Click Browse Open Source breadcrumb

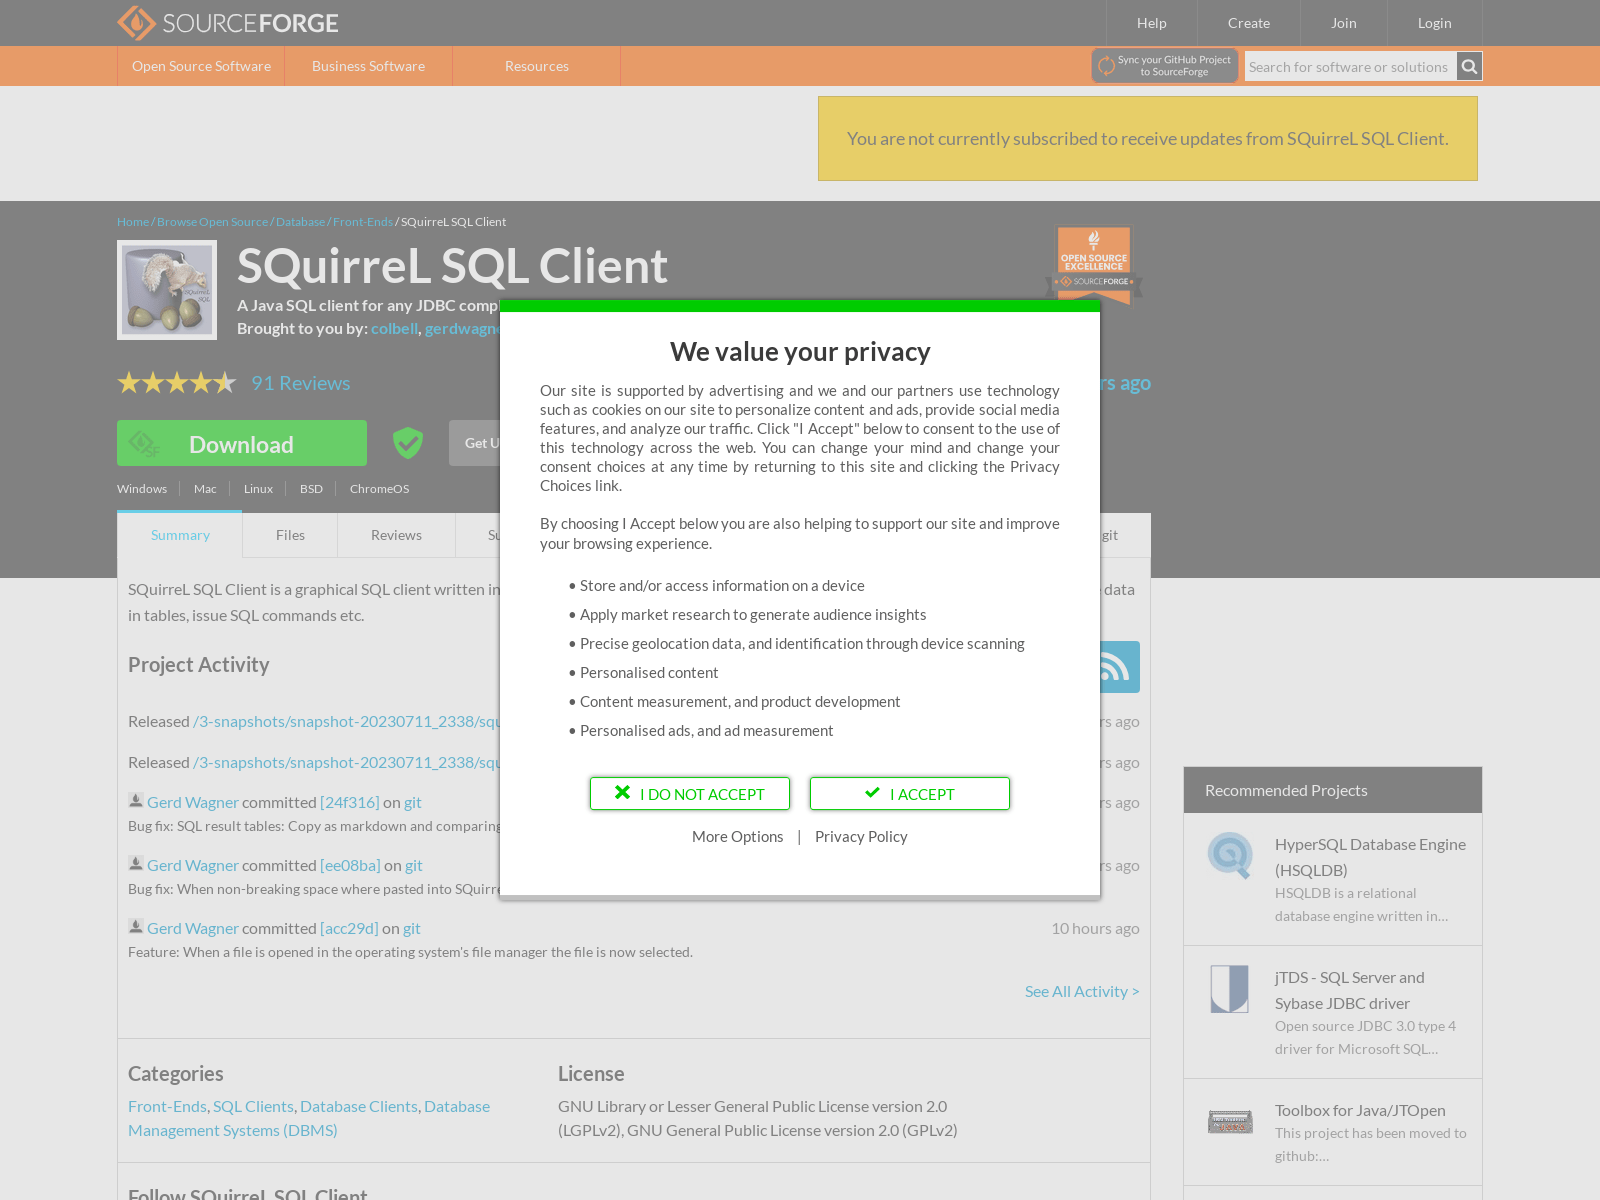(x=212, y=222)
